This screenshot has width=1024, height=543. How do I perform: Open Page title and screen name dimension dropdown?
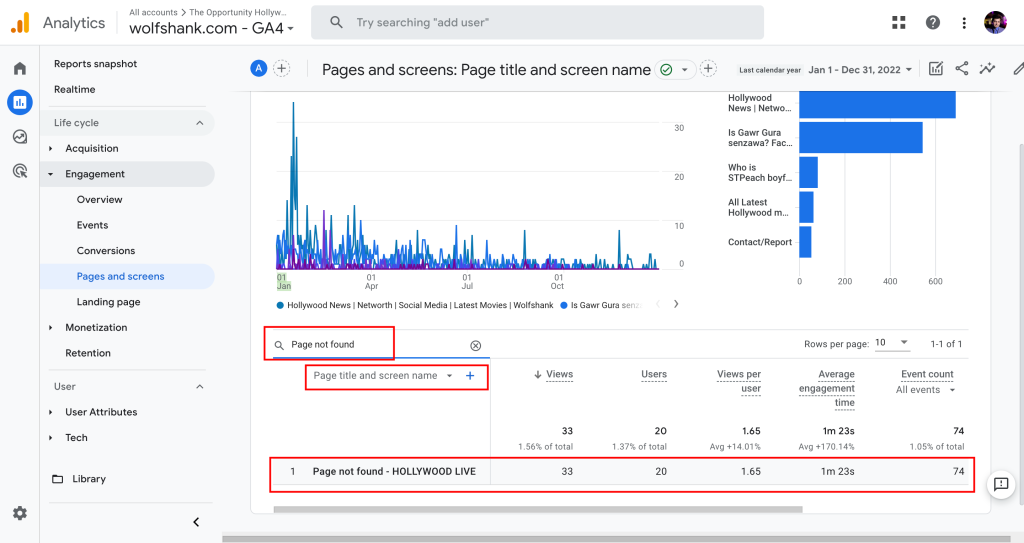point(383,376)
